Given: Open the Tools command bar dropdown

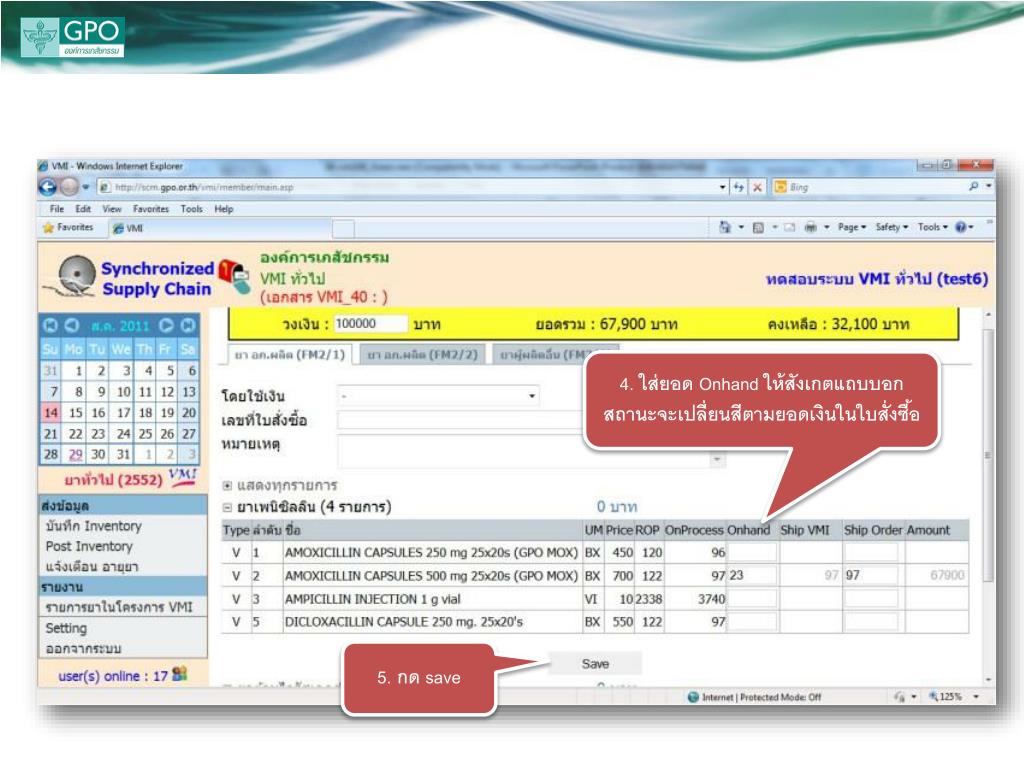Looking at the screenshot, I should click(933, 227).
